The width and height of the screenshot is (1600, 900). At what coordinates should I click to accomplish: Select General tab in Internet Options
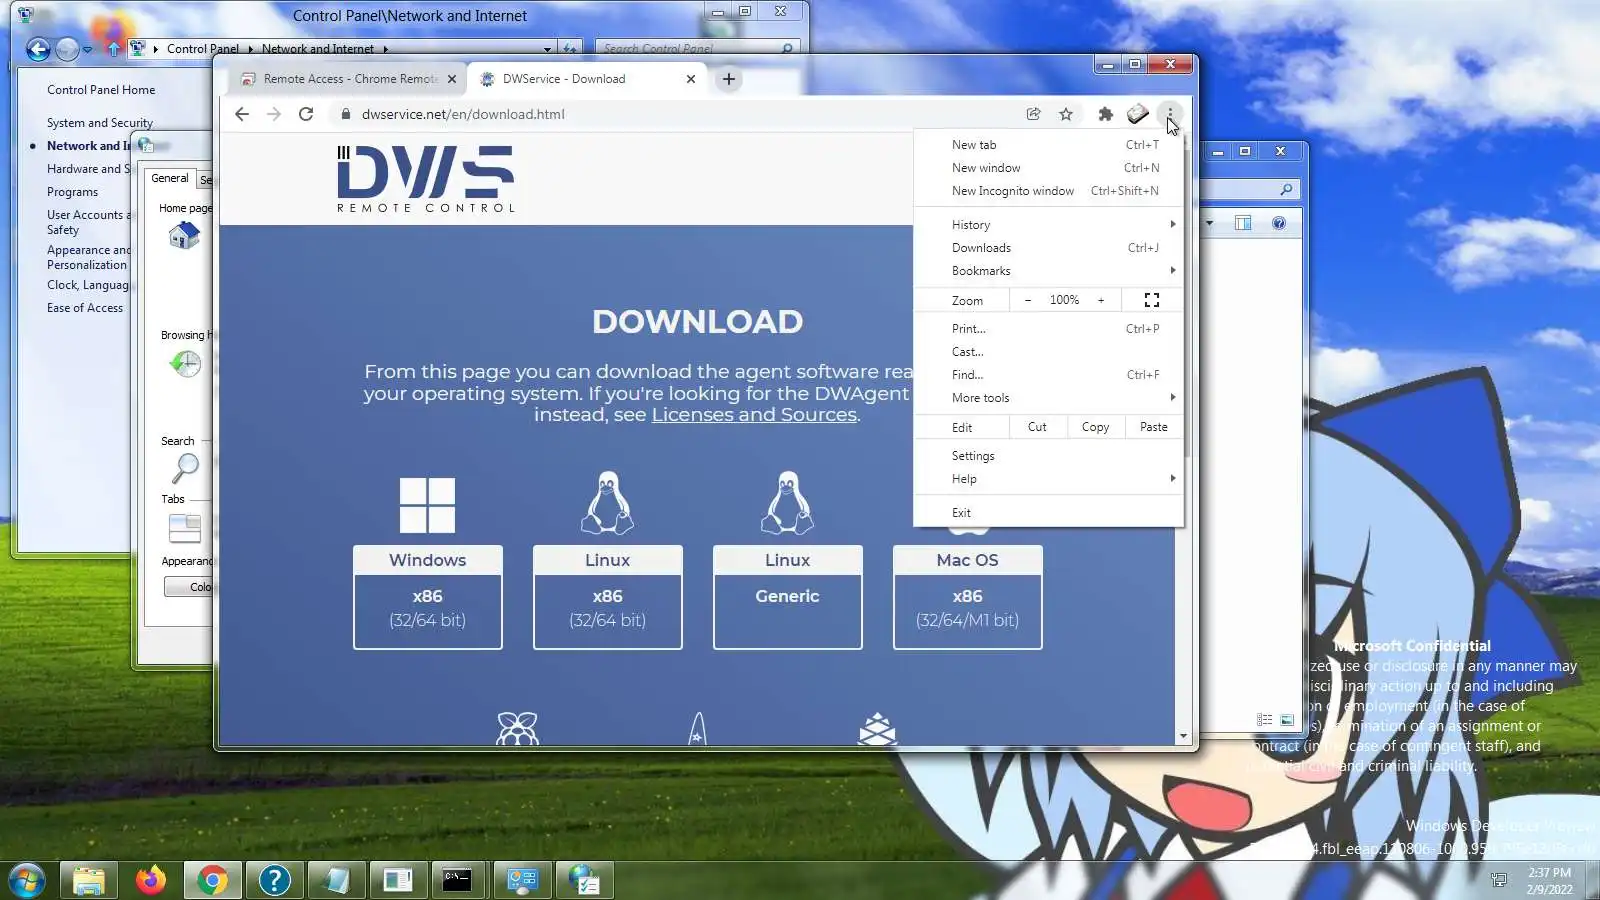(x=170, y=178)
